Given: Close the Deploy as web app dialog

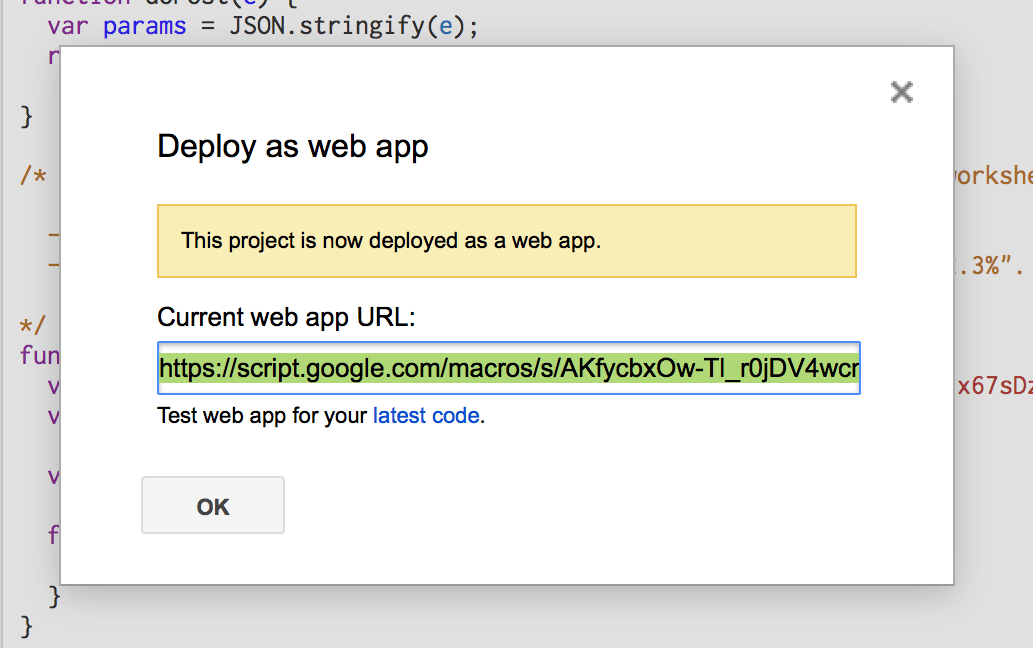Looking at the screenshot, I should (x=901, y=92).
